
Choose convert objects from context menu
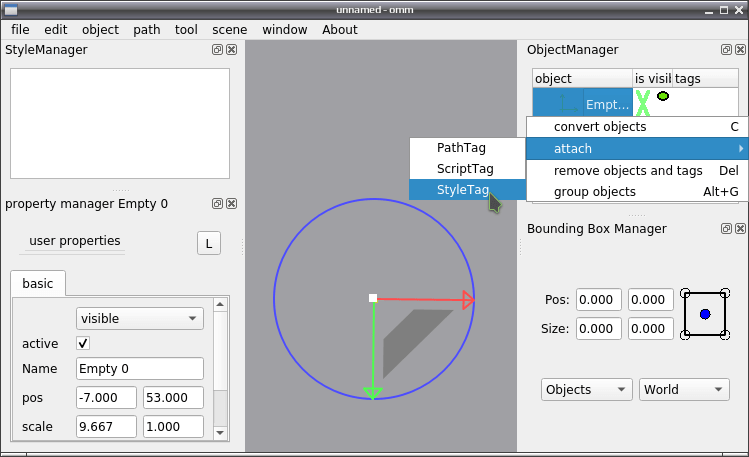coord(637,127)
